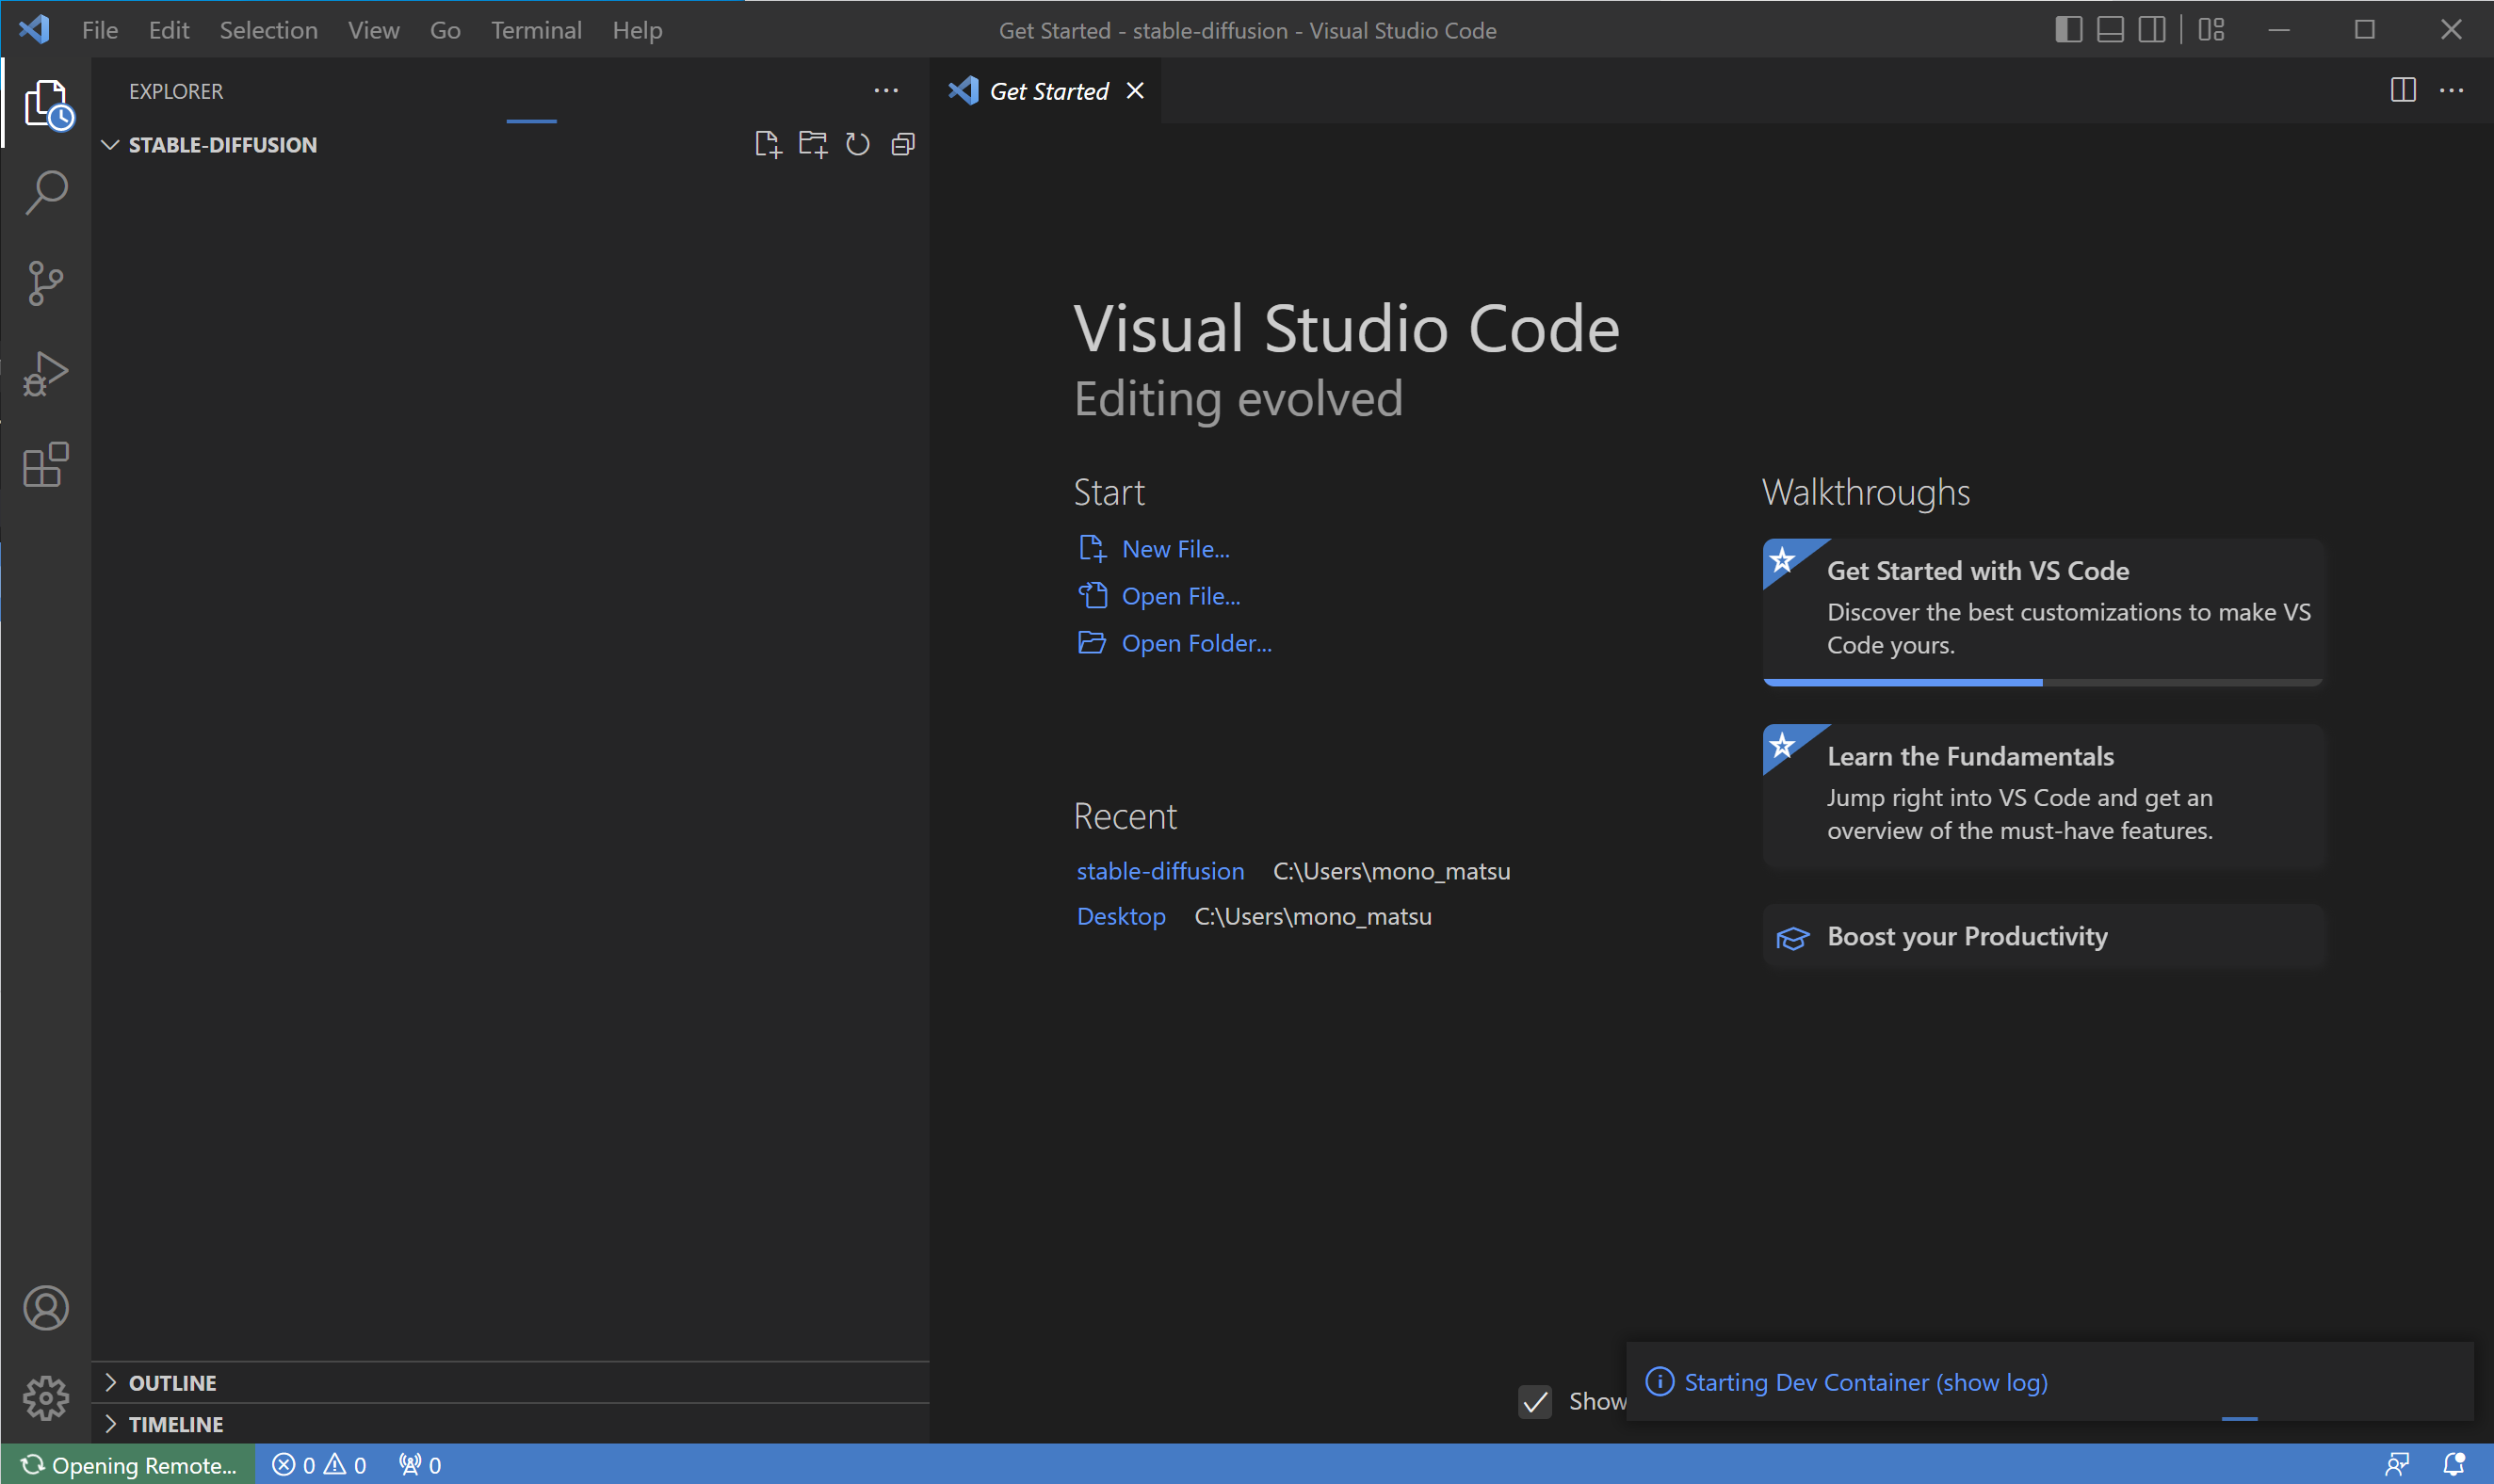The width and height of the screenshot is (2494, 1484).
Task: Refresh the Explorer file tree
Action: 858,145
